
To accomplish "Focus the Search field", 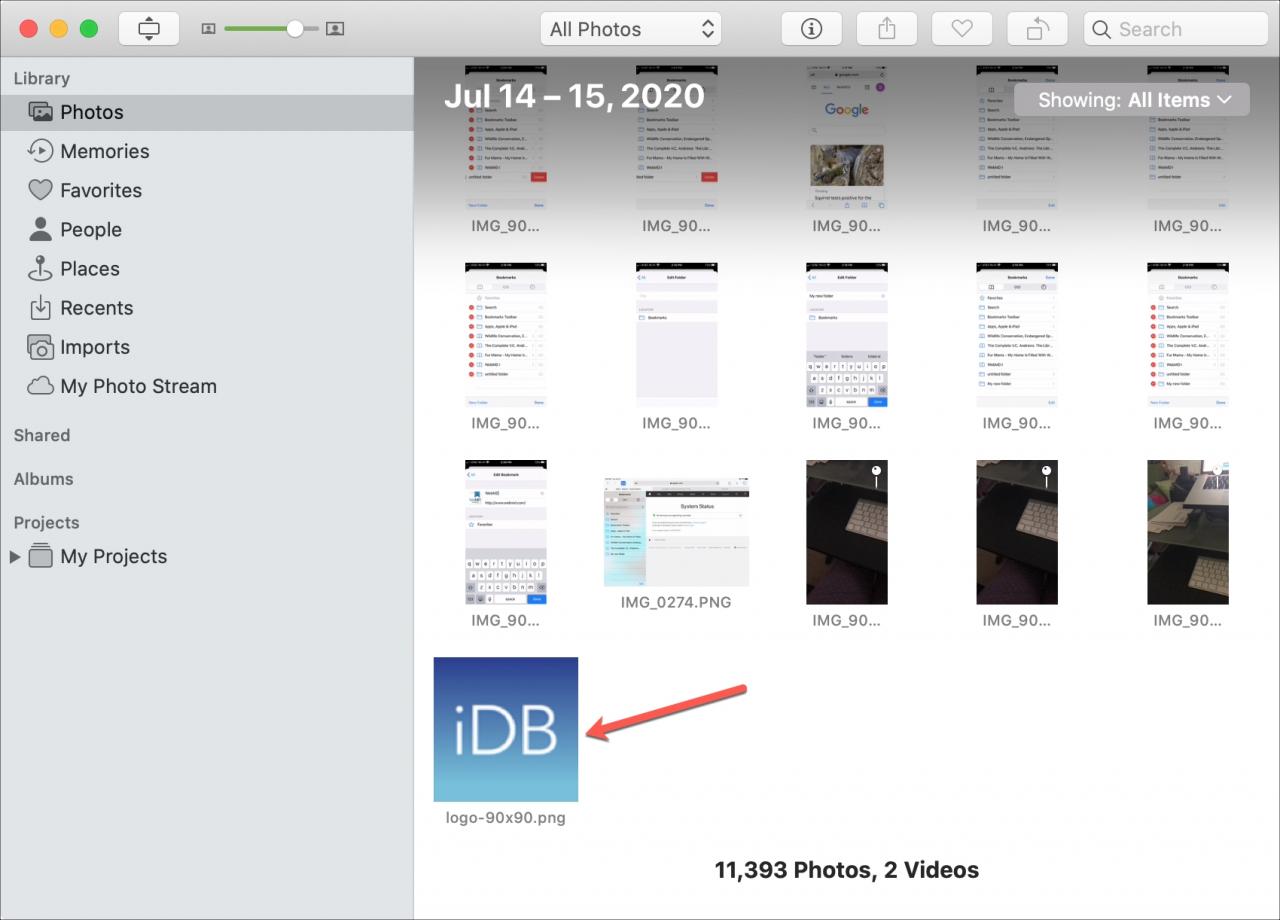I will [x=1176, y=29].
